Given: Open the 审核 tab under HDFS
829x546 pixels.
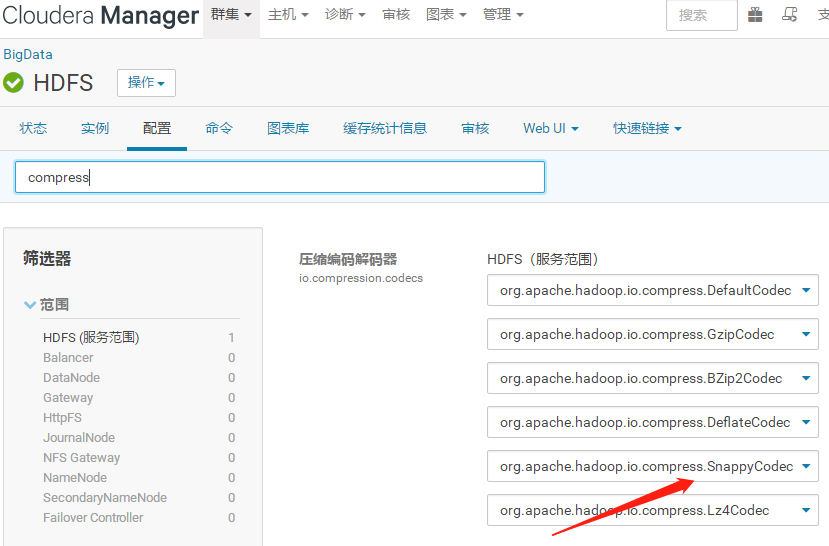Looking at the screenshot, I should [x=475, y=128].
